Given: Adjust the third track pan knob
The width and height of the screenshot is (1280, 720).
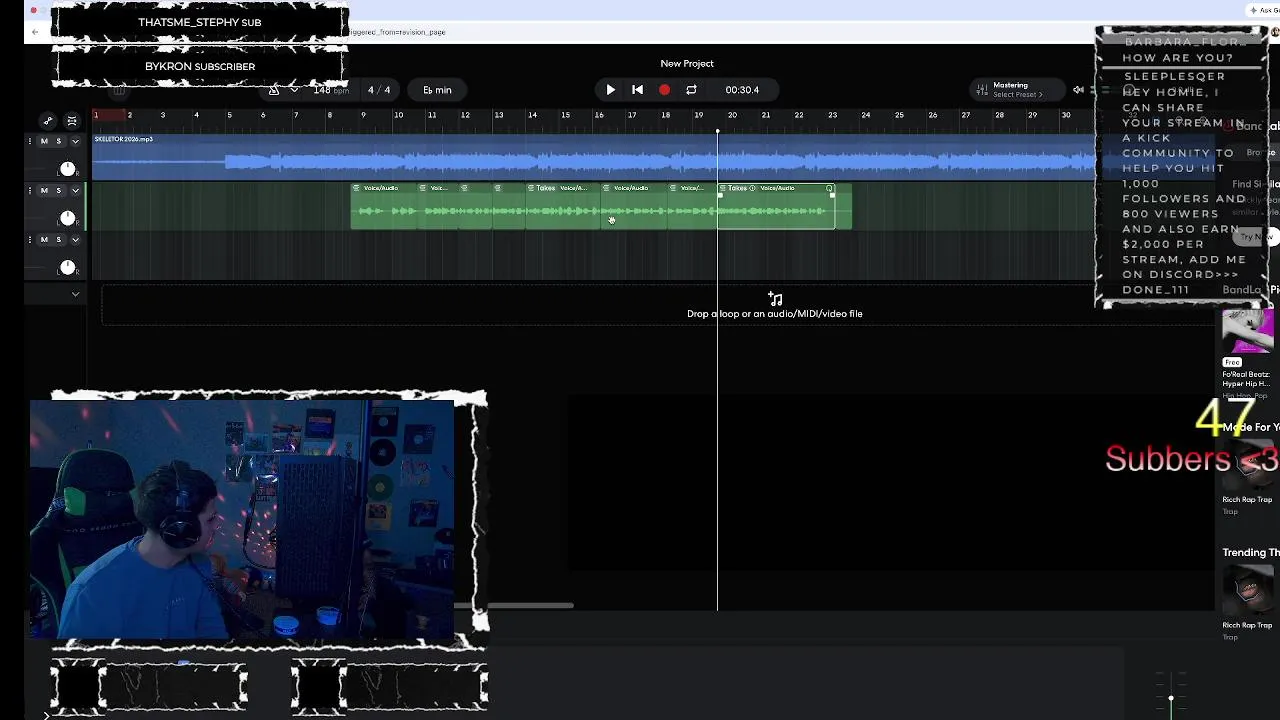Looking at the screenshot, I should click(x=67, y=267).
